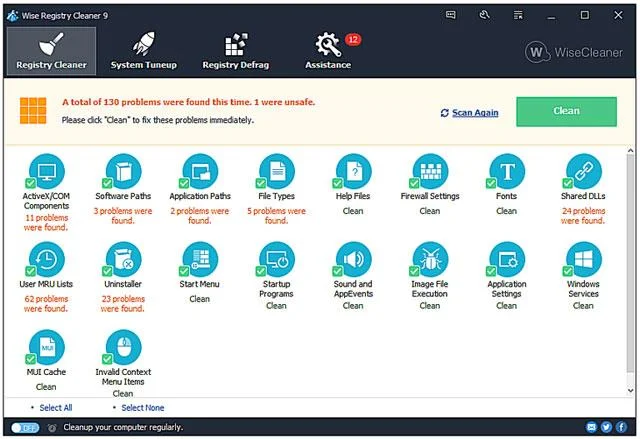640x439 pixels.
Task: Click the Select None link
Action: [x=143, y=408]
